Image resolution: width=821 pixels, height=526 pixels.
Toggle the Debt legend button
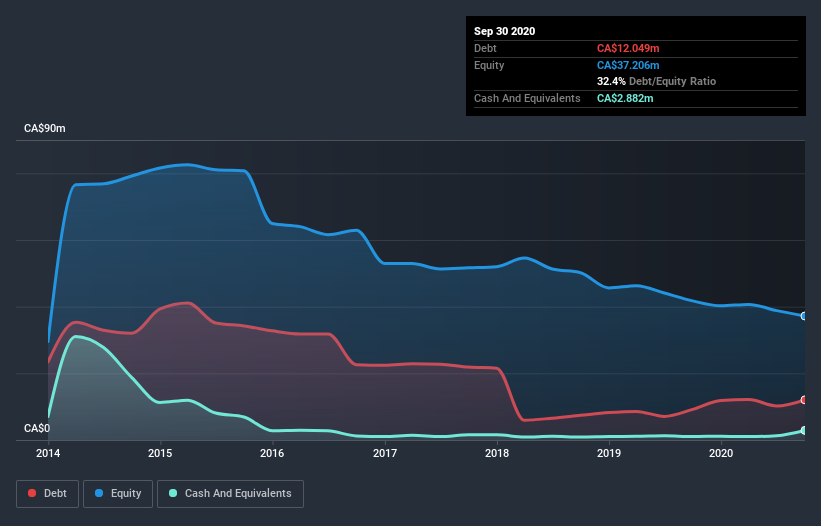pos(48,494)
